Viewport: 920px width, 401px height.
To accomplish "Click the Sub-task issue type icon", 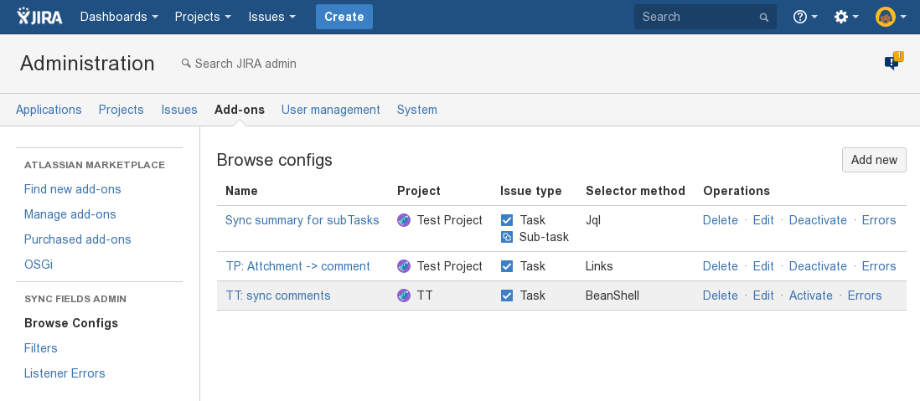I will (x=506, y=237).
